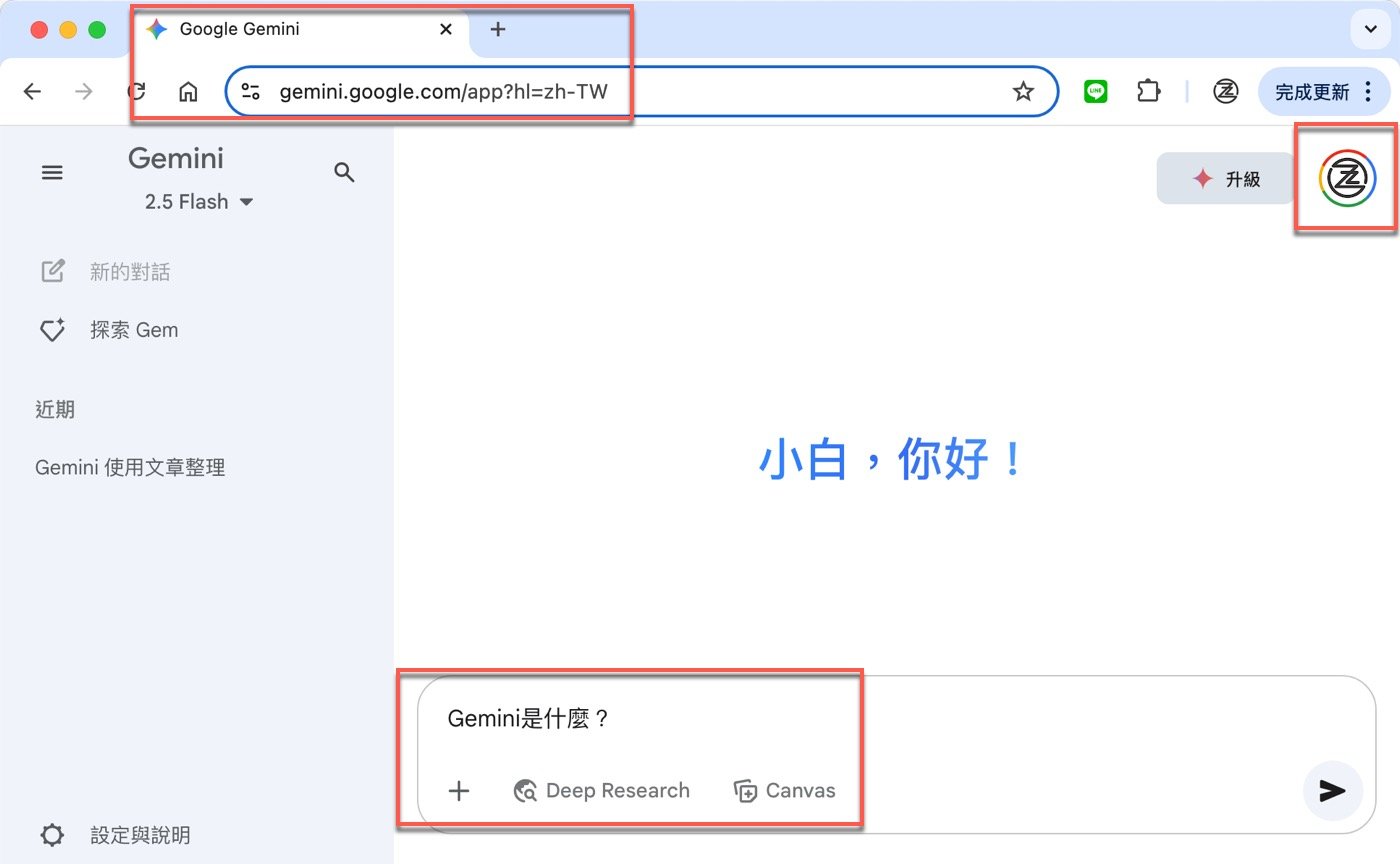This screenshot has height=864, width=1400.
Task: Open the browser home page icon
Action: coord(188,92)
